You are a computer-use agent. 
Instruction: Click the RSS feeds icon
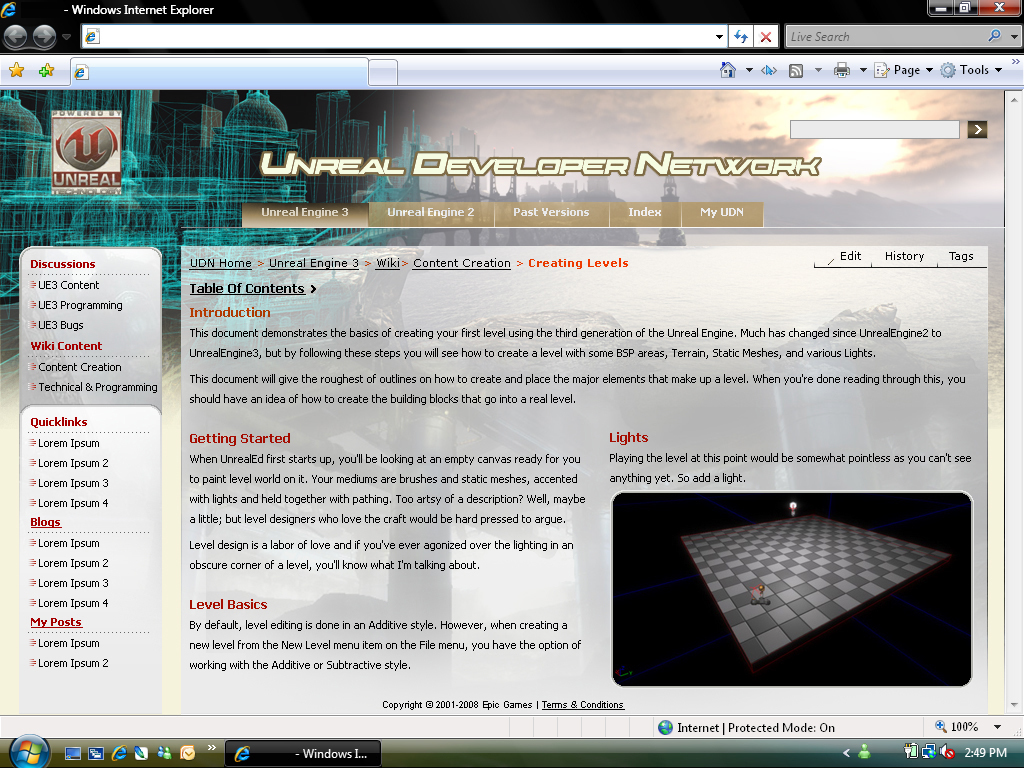pyautogui.click(x=796, y=71)
